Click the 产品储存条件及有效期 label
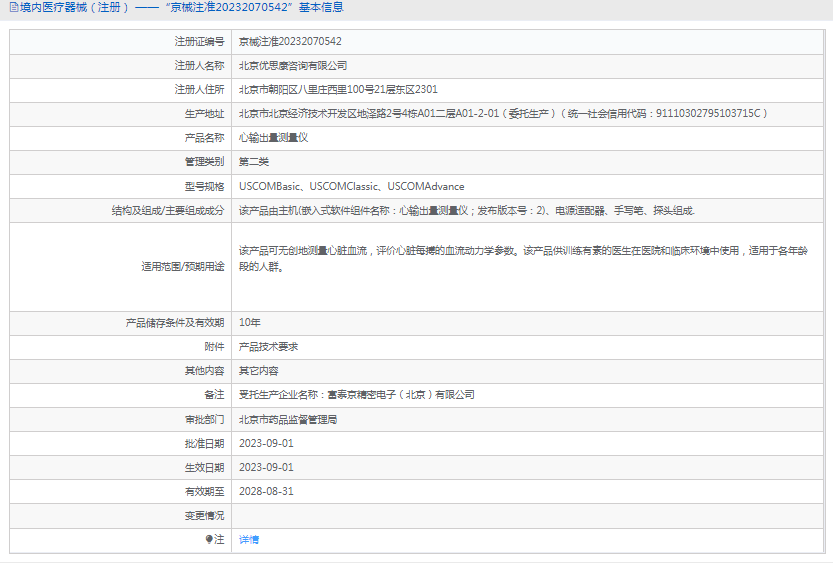This screenshot has height=563, width=833. [x=175, y=322]
